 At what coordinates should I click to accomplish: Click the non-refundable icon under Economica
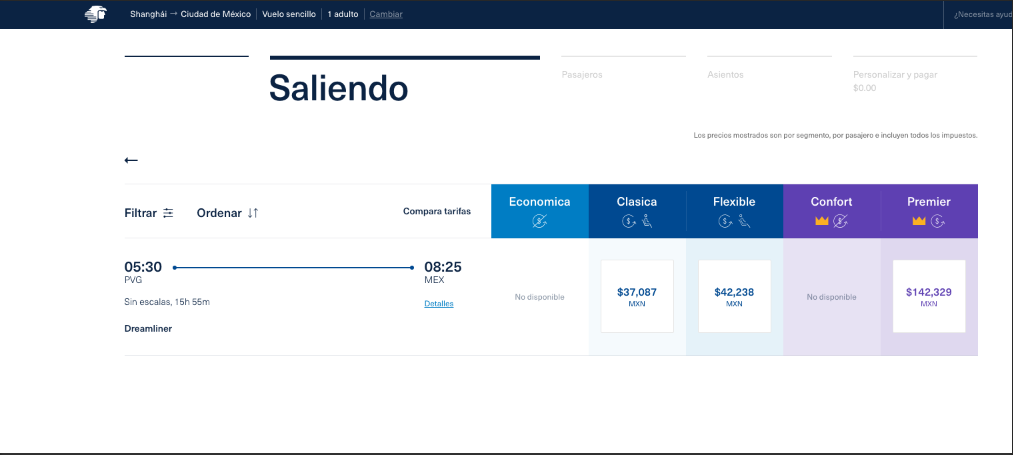click(x=539, y=221)
